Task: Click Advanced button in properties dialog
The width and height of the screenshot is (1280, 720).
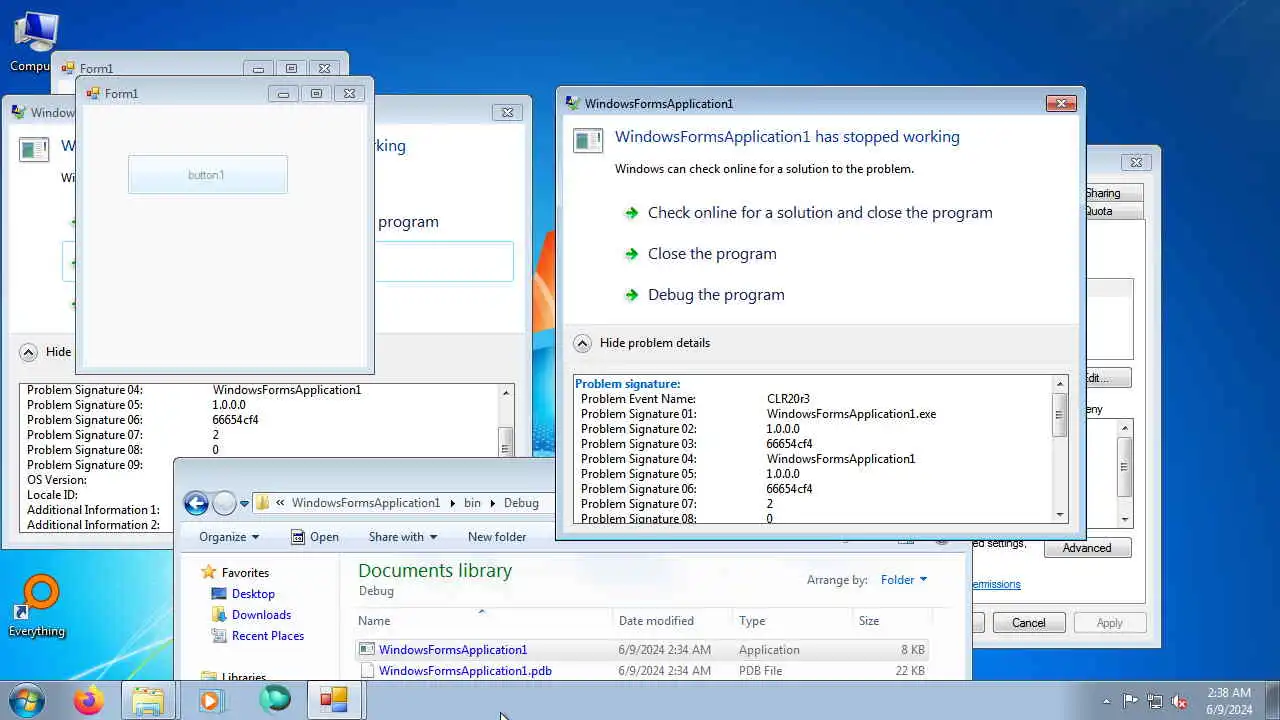Action: [x=1087, y=548]
